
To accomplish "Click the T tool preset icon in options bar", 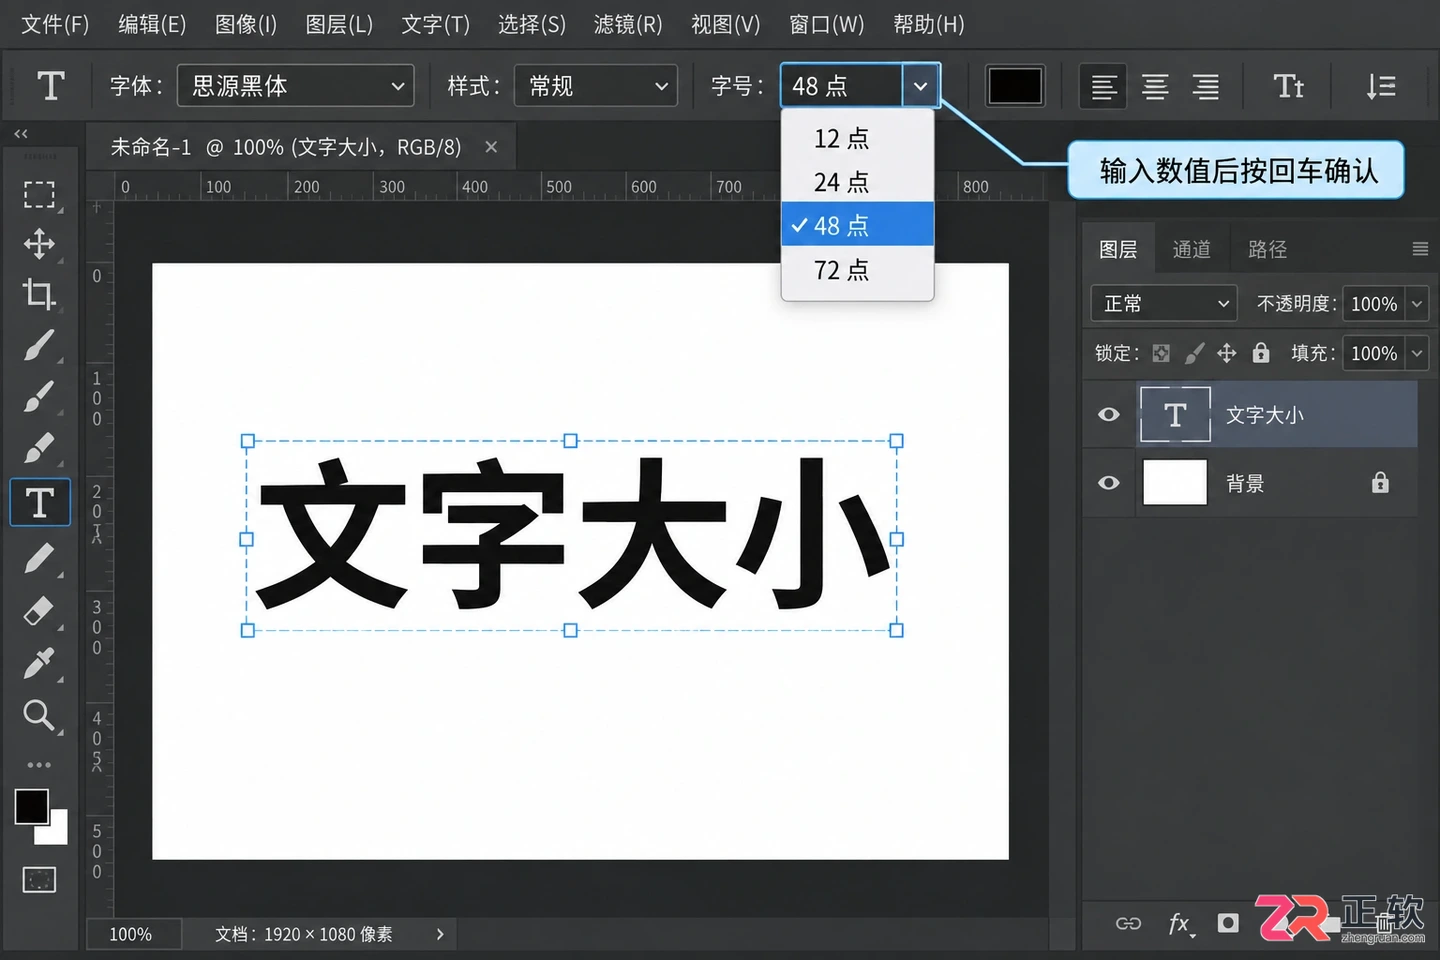I will coord(51,86).
